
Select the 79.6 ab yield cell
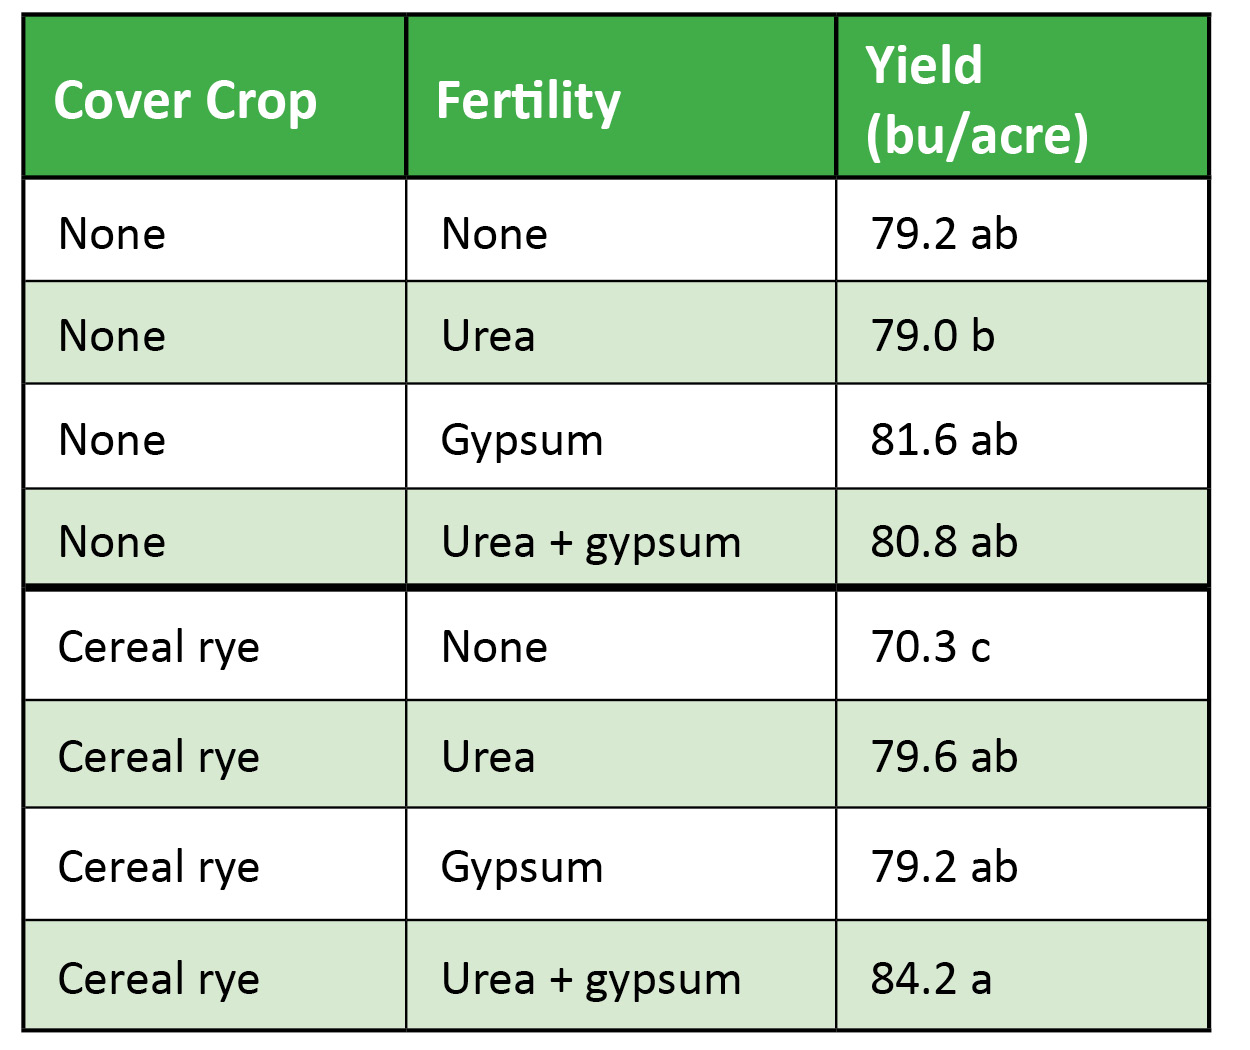pyautogui.click(x=943, y=757)
